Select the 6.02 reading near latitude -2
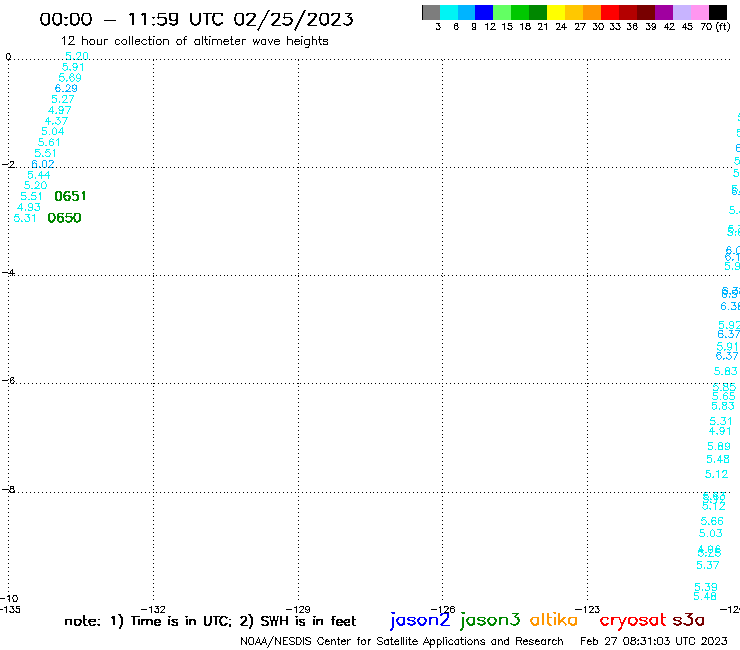Viewport: 740px width, 650px height. click(x=42, y=164)
